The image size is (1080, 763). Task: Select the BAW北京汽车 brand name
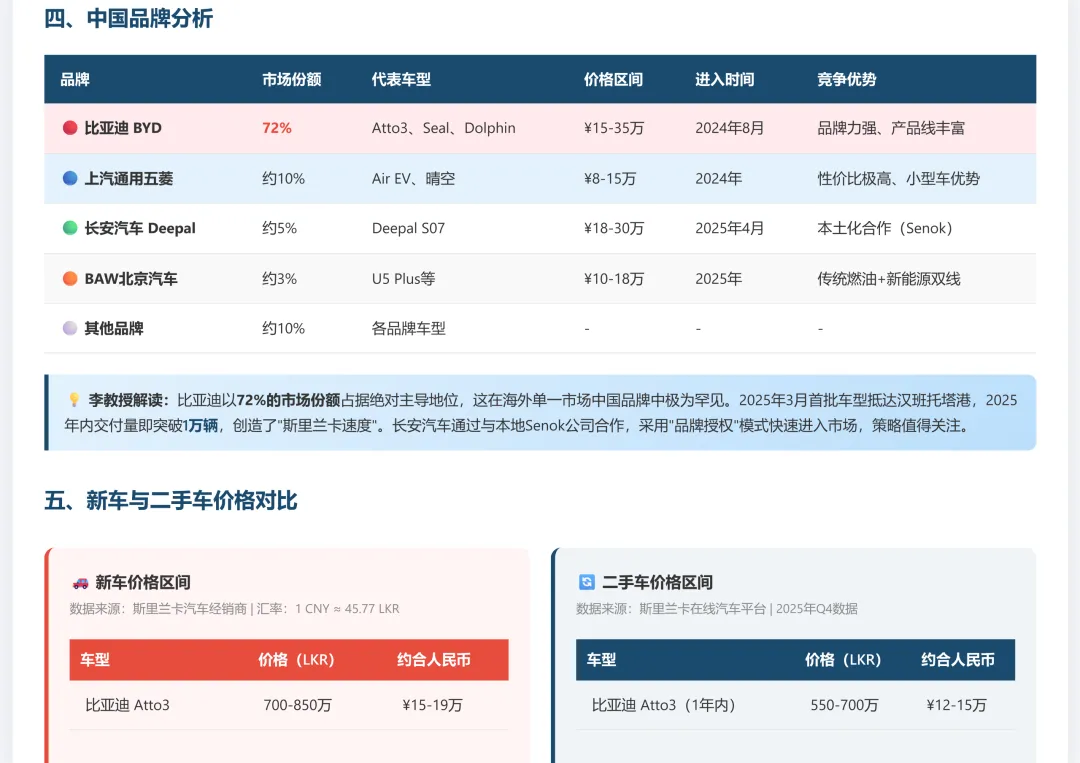coord(131,278)
